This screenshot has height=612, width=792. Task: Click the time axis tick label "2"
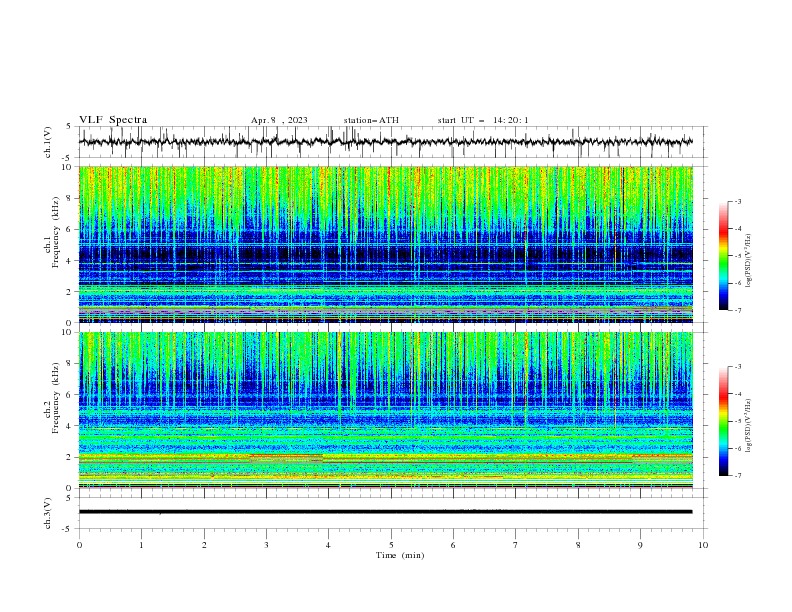coord(204,545)
